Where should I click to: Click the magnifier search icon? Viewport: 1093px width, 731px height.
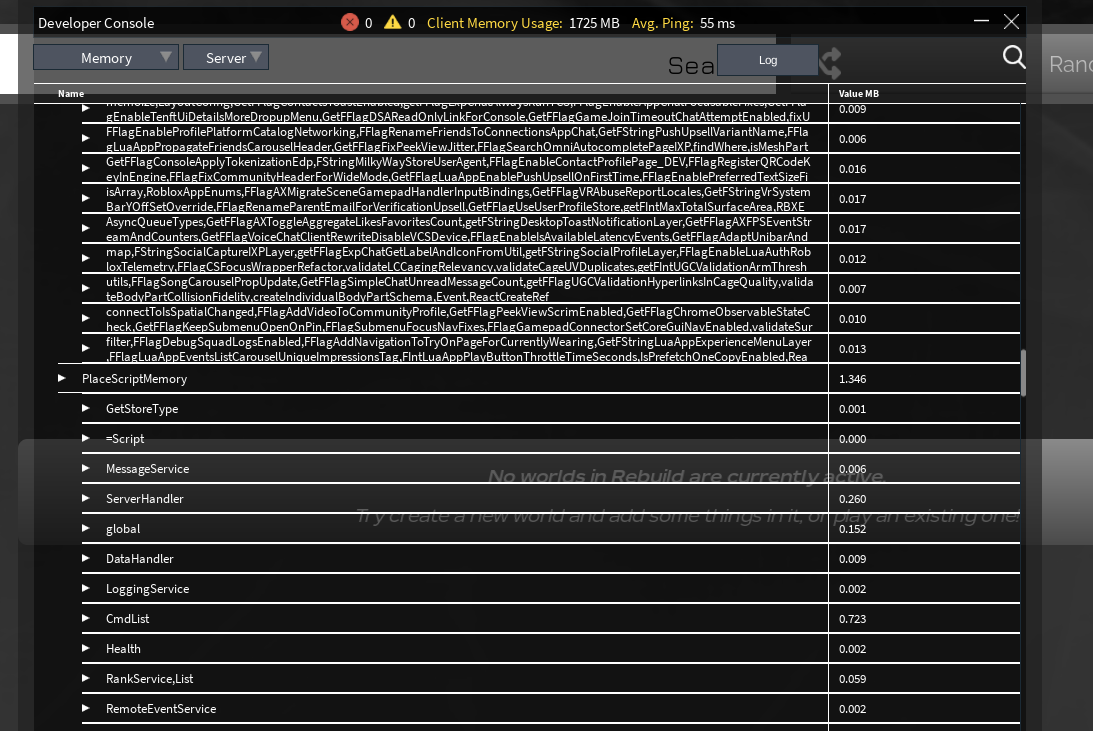pos(1014,57)
